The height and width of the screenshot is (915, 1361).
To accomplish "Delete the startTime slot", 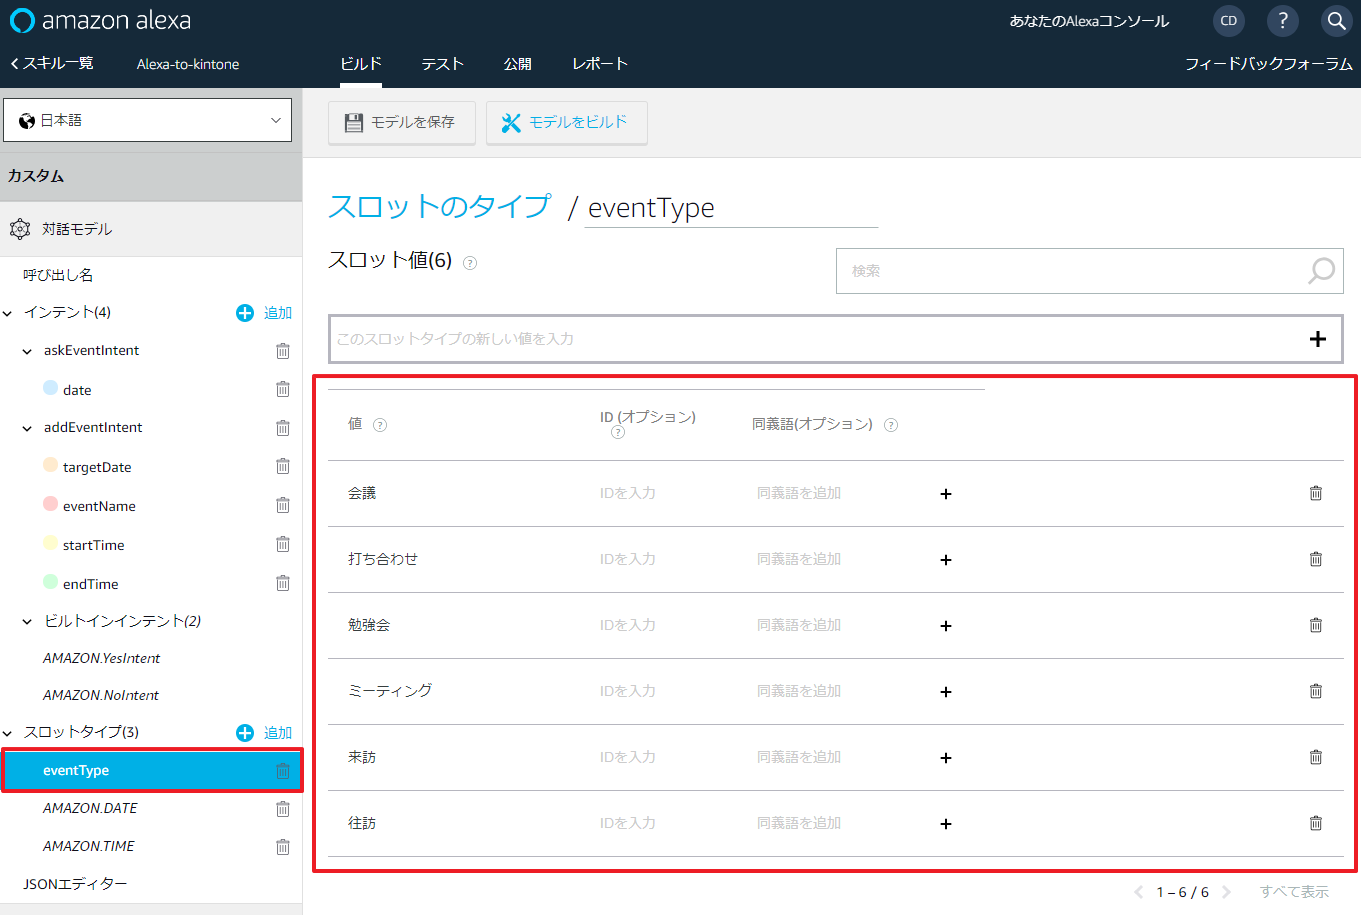I will click(283, 544).
